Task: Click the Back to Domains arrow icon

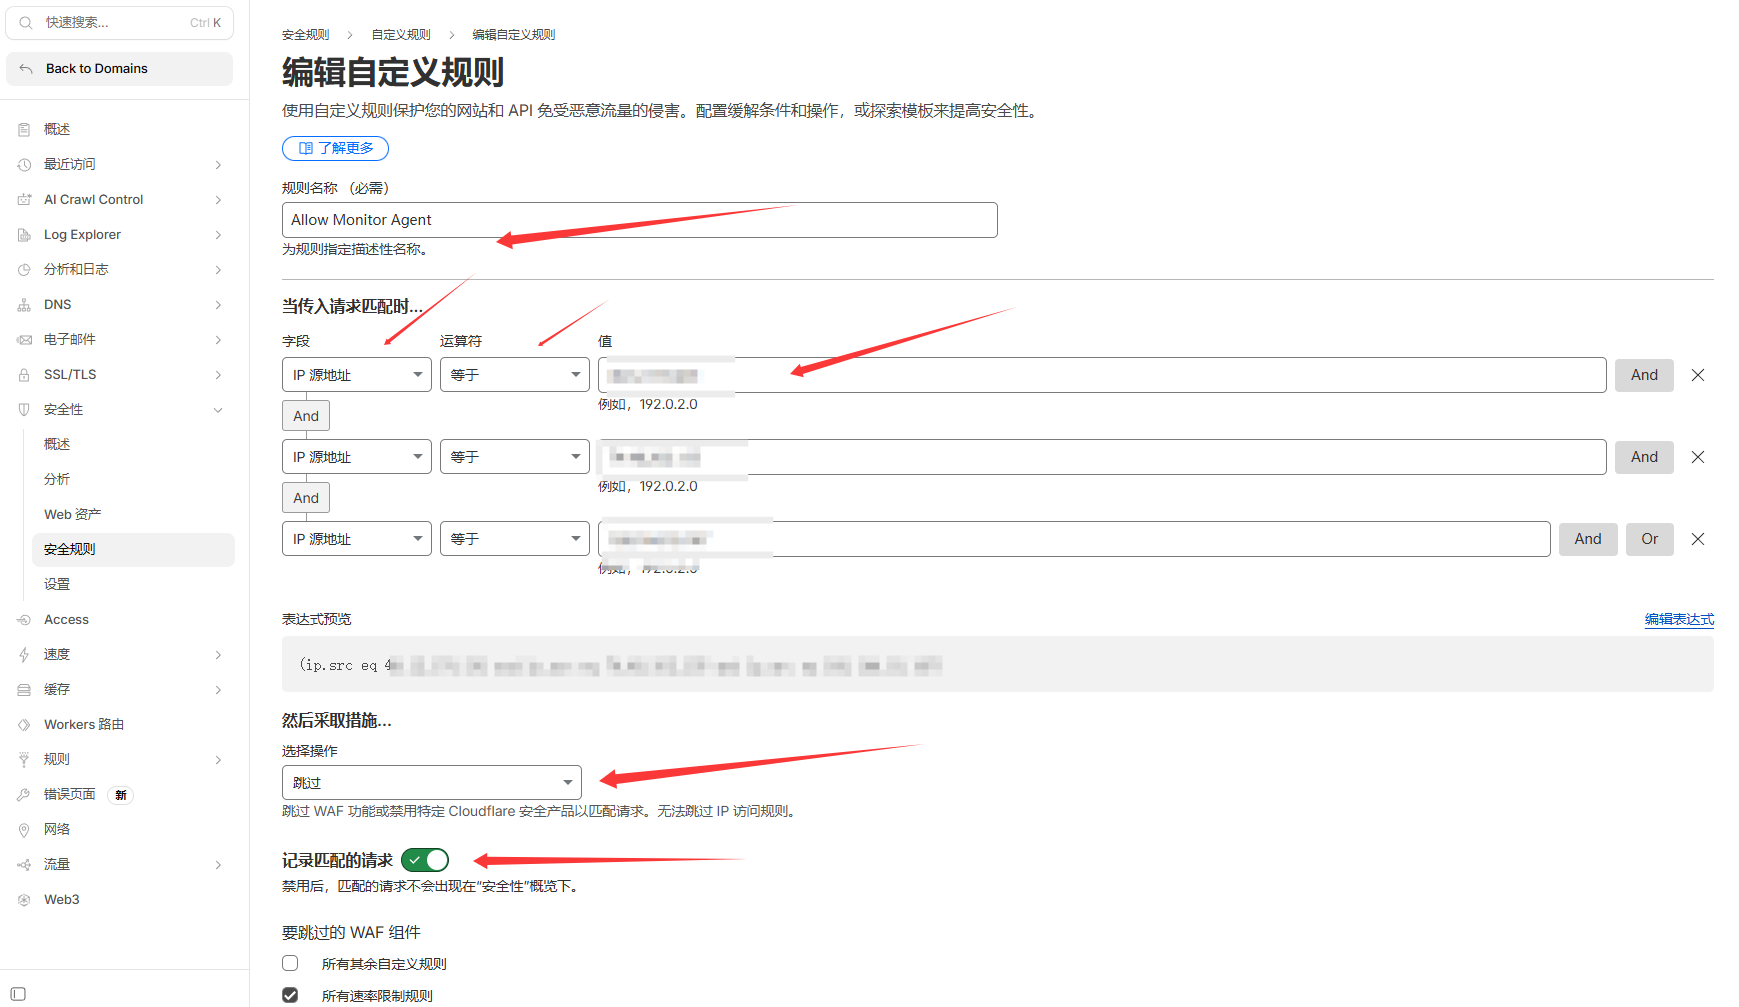Action: point(27,69)
